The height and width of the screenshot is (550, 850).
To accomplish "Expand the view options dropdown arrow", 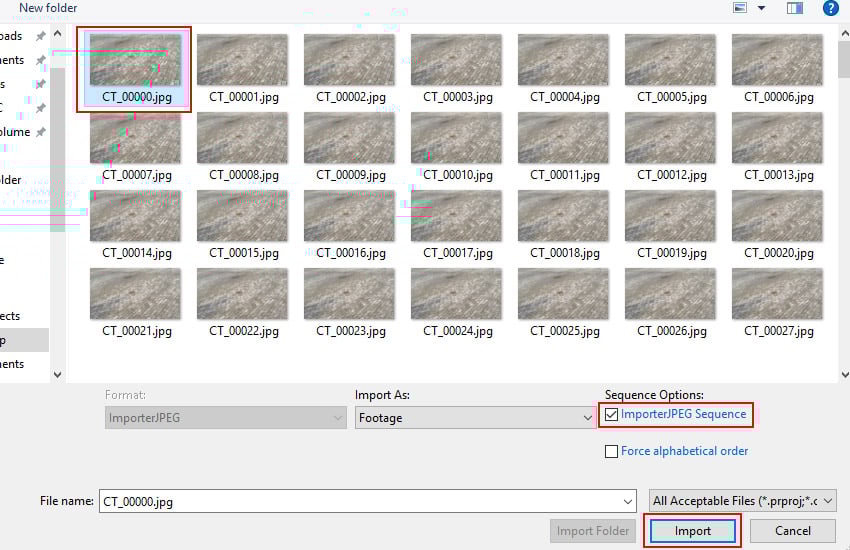I will pos(761,8).
